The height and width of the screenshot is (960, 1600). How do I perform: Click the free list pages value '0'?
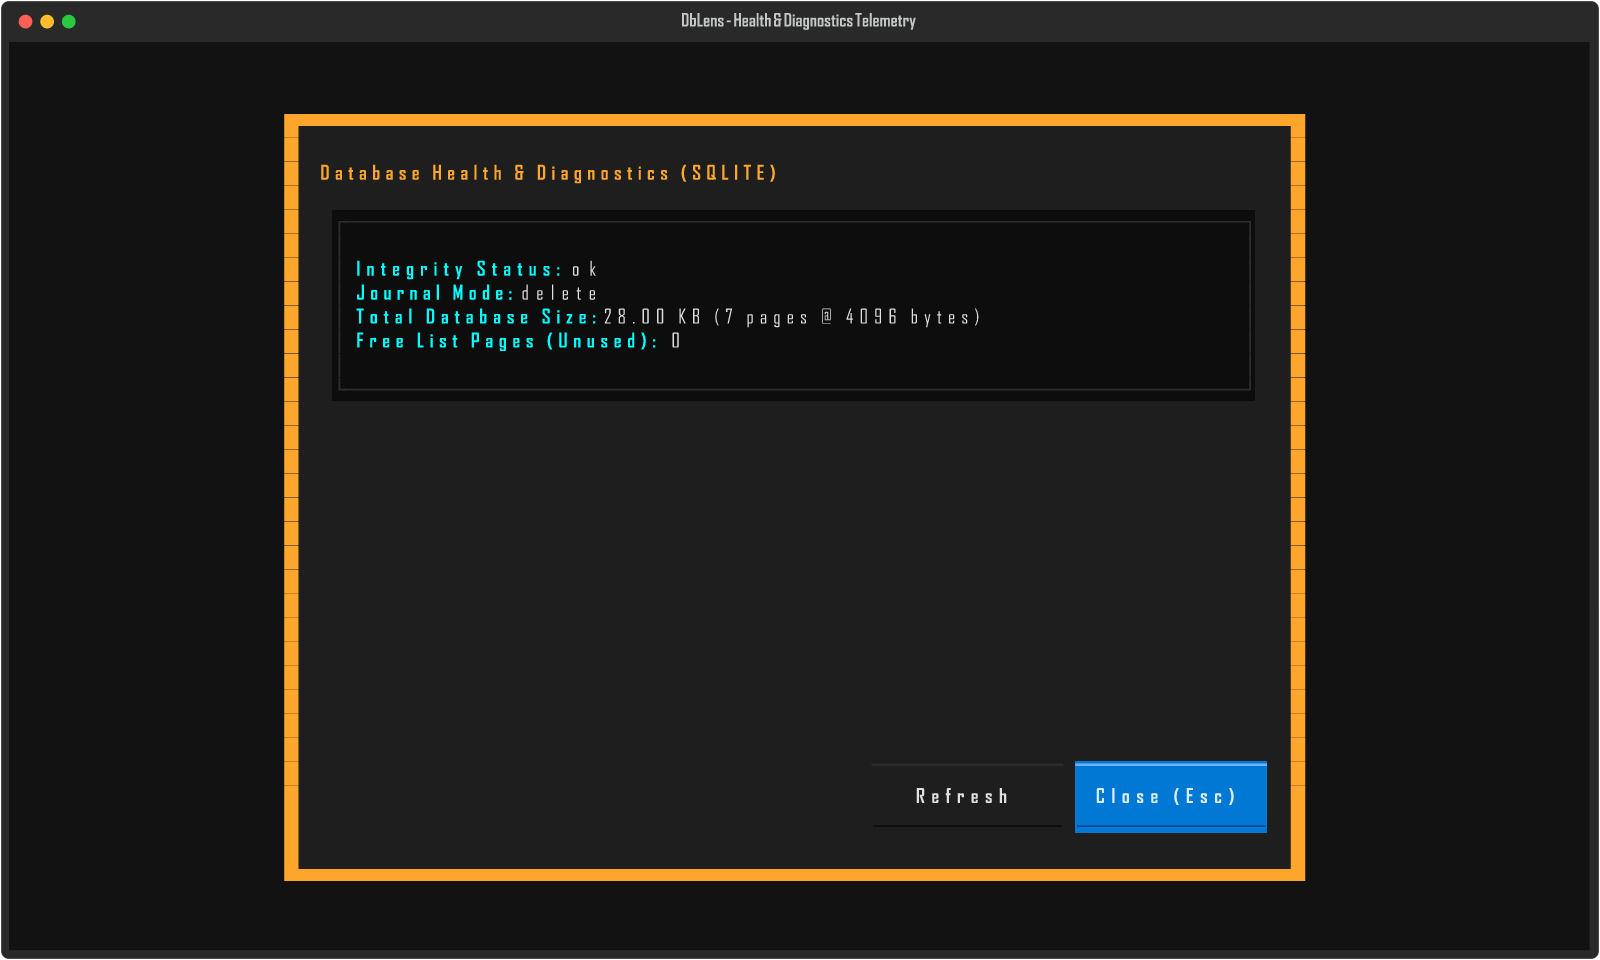(x=676, y=341)
